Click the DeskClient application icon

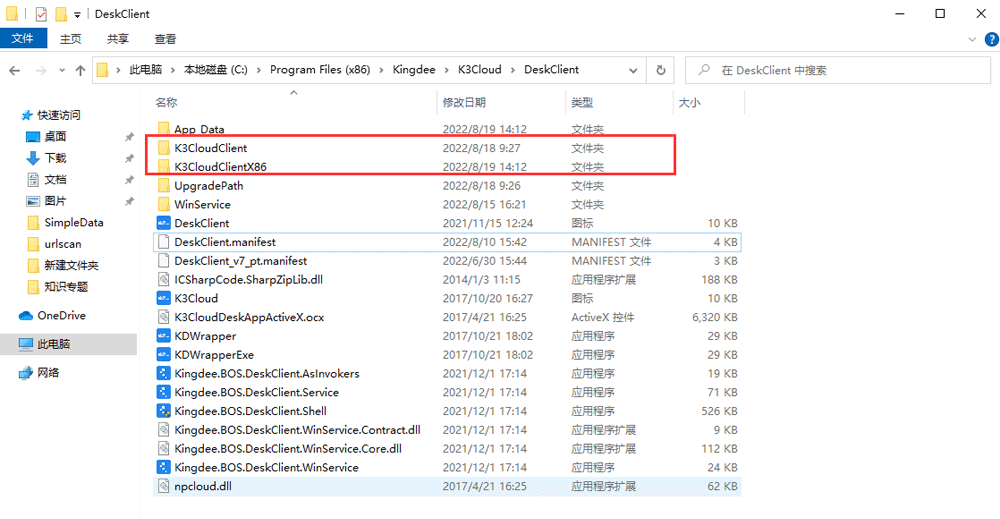165,223
